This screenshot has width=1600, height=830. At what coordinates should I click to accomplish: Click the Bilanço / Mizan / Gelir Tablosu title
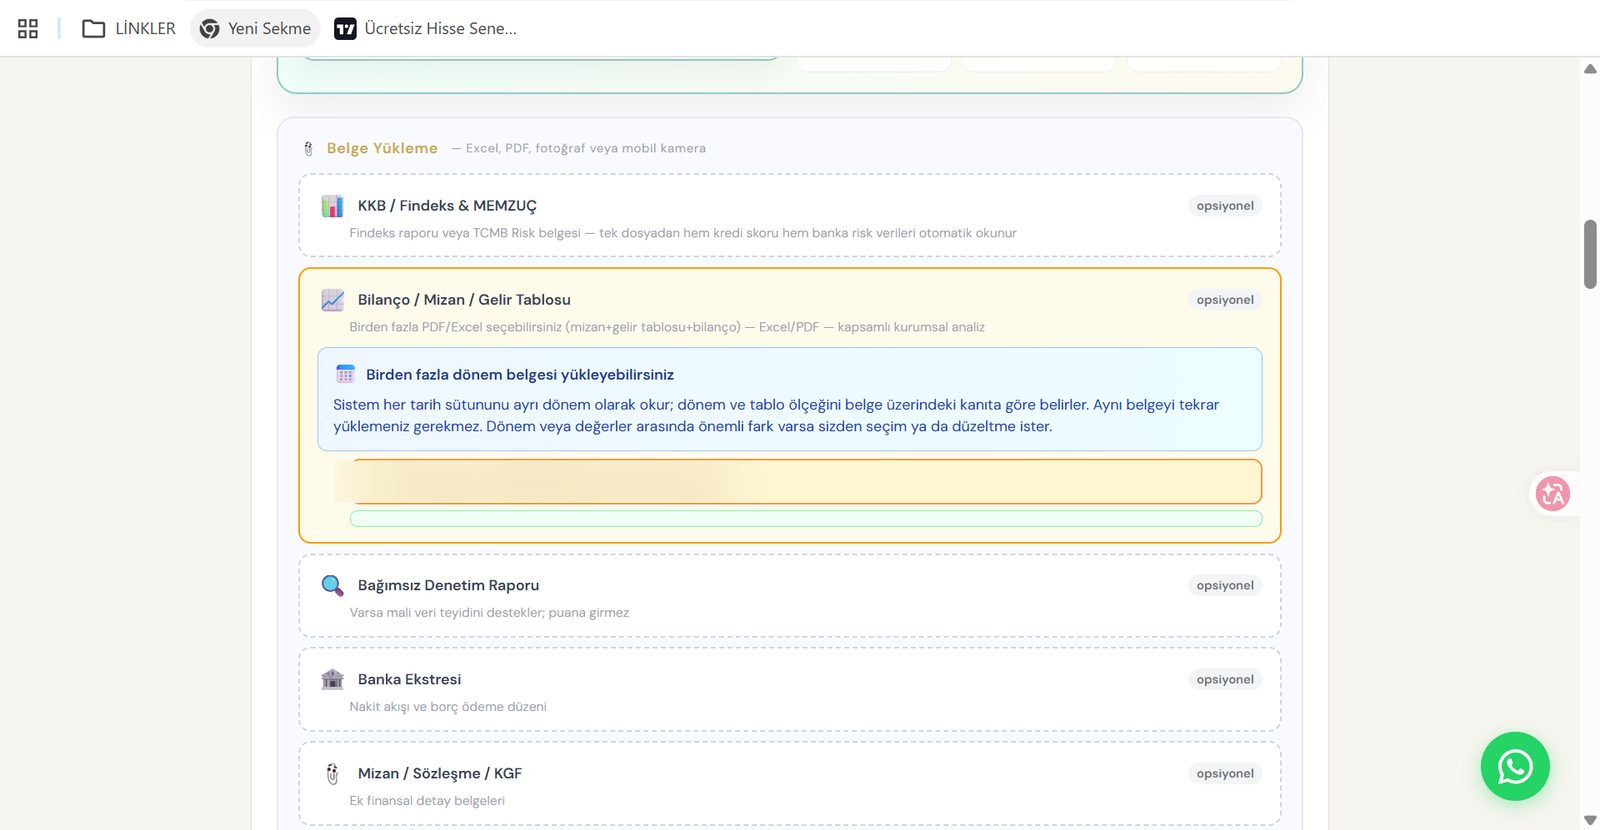click(x=464, y=300)
